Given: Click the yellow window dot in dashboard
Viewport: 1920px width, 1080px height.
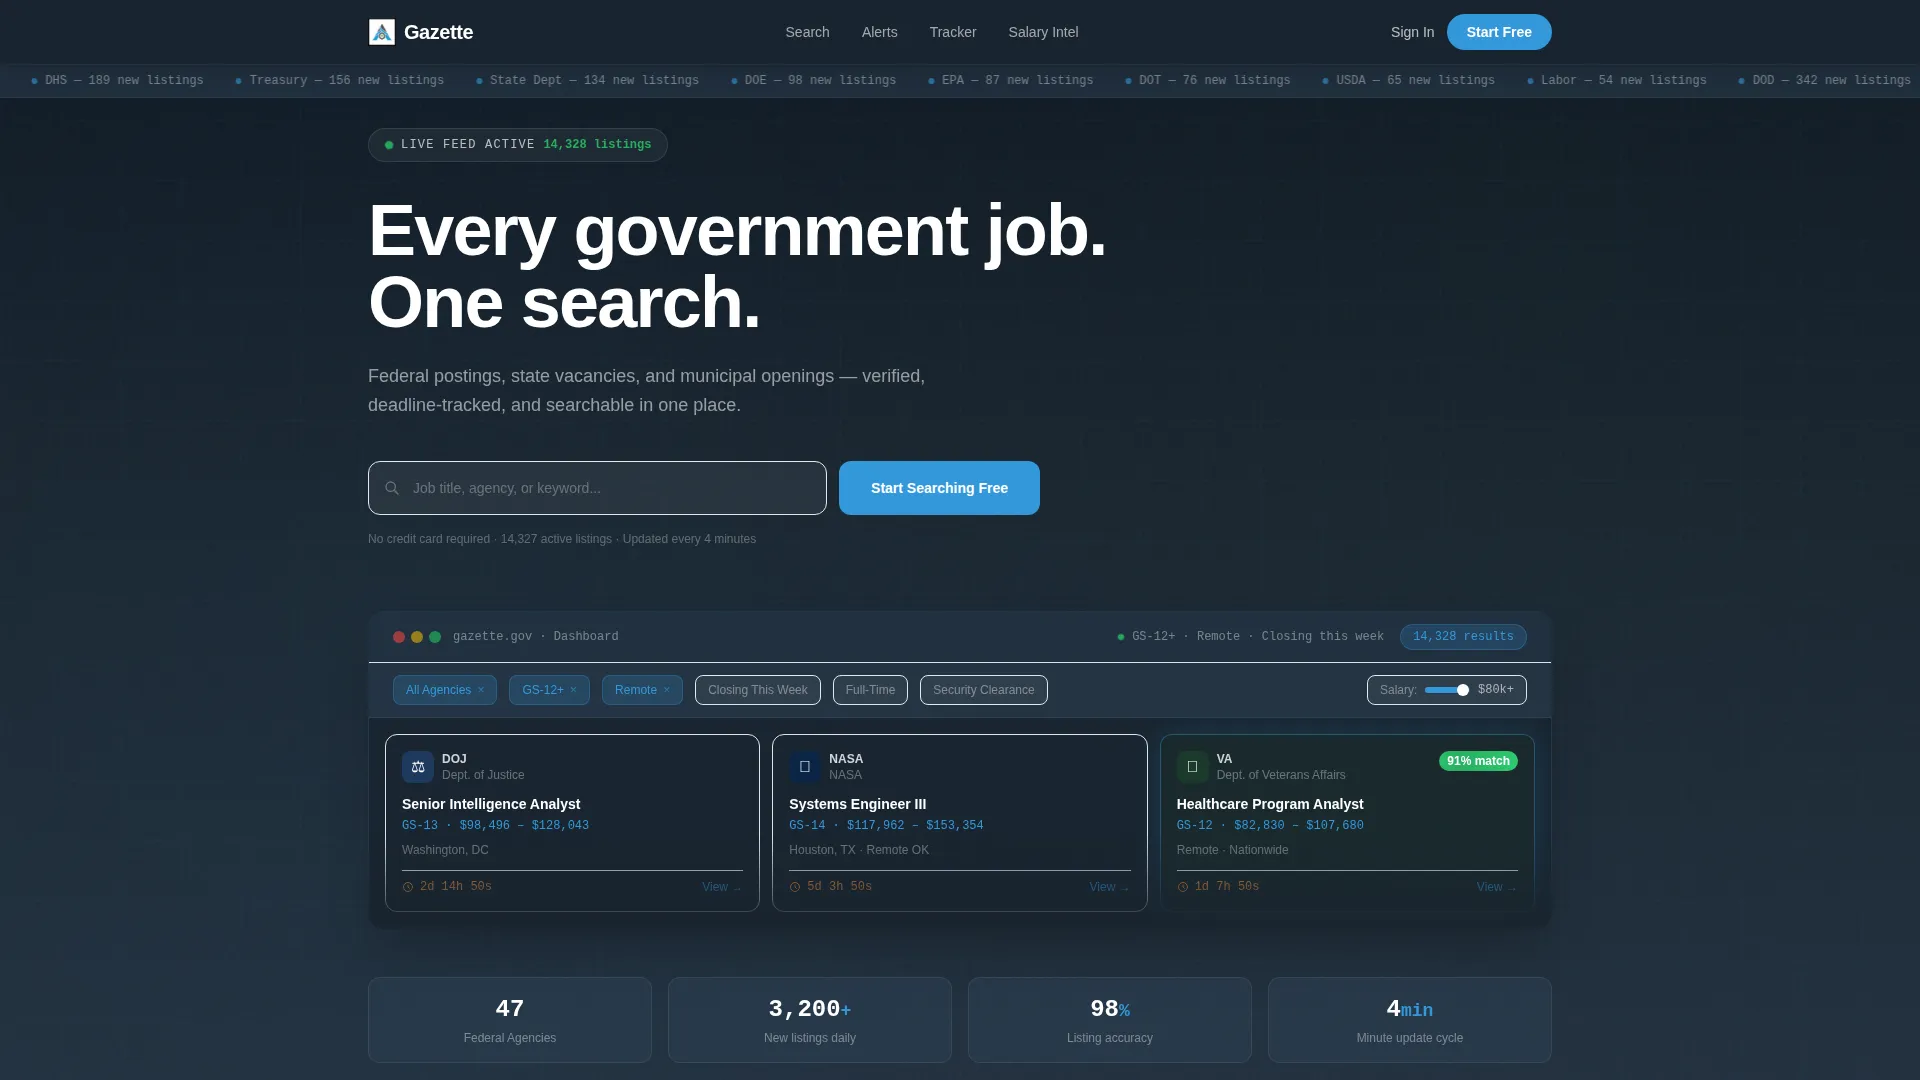Looking at the screenshot, I should 417,637.
